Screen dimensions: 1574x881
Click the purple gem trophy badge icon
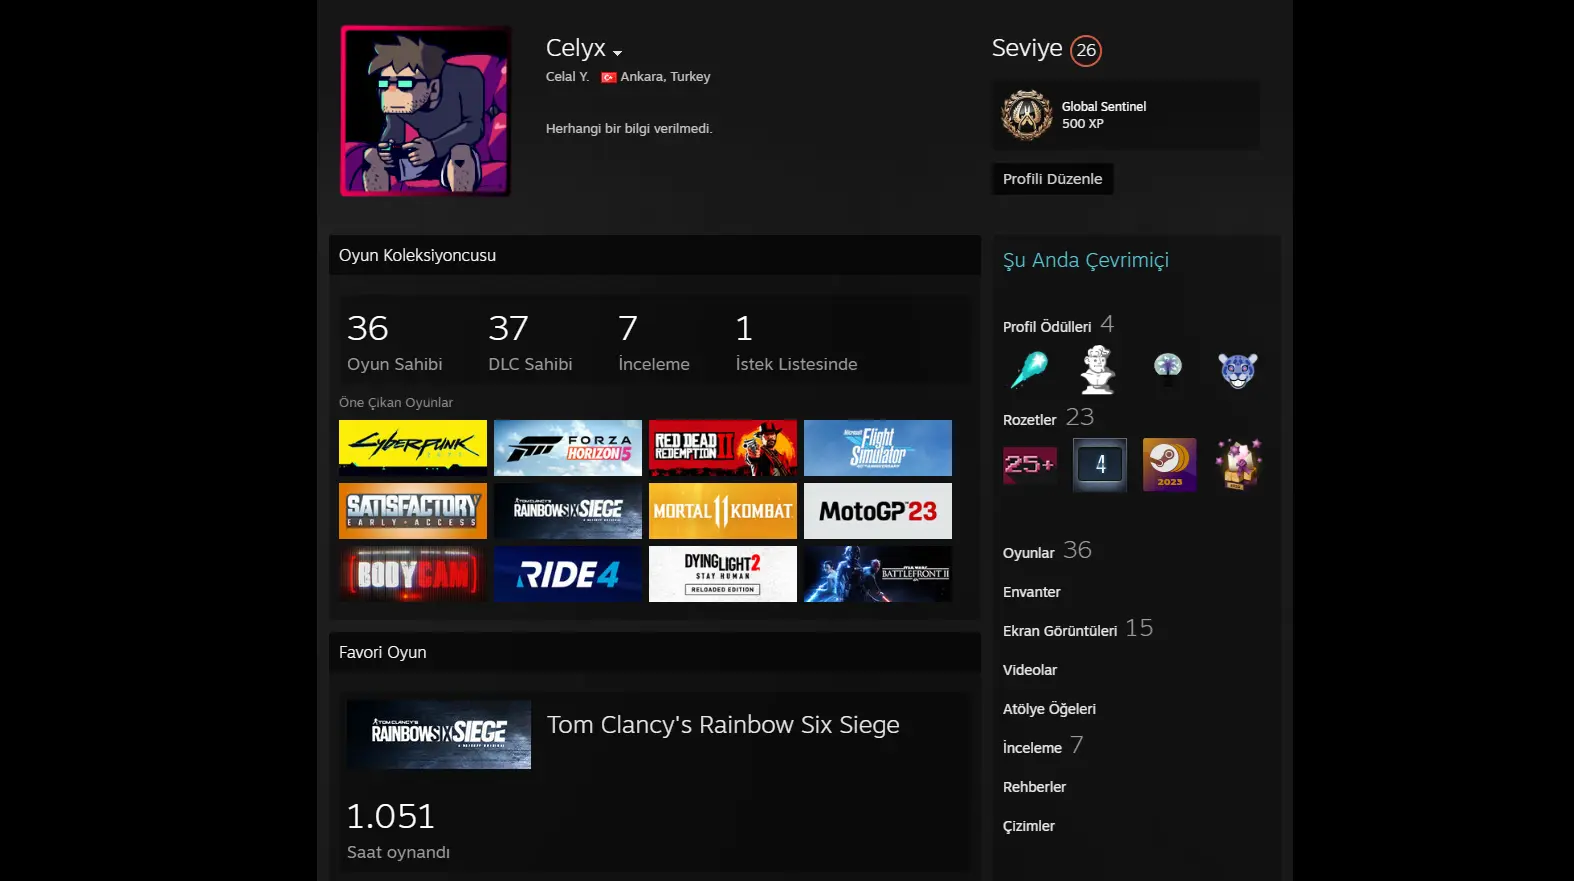[x=1239, y=465]
